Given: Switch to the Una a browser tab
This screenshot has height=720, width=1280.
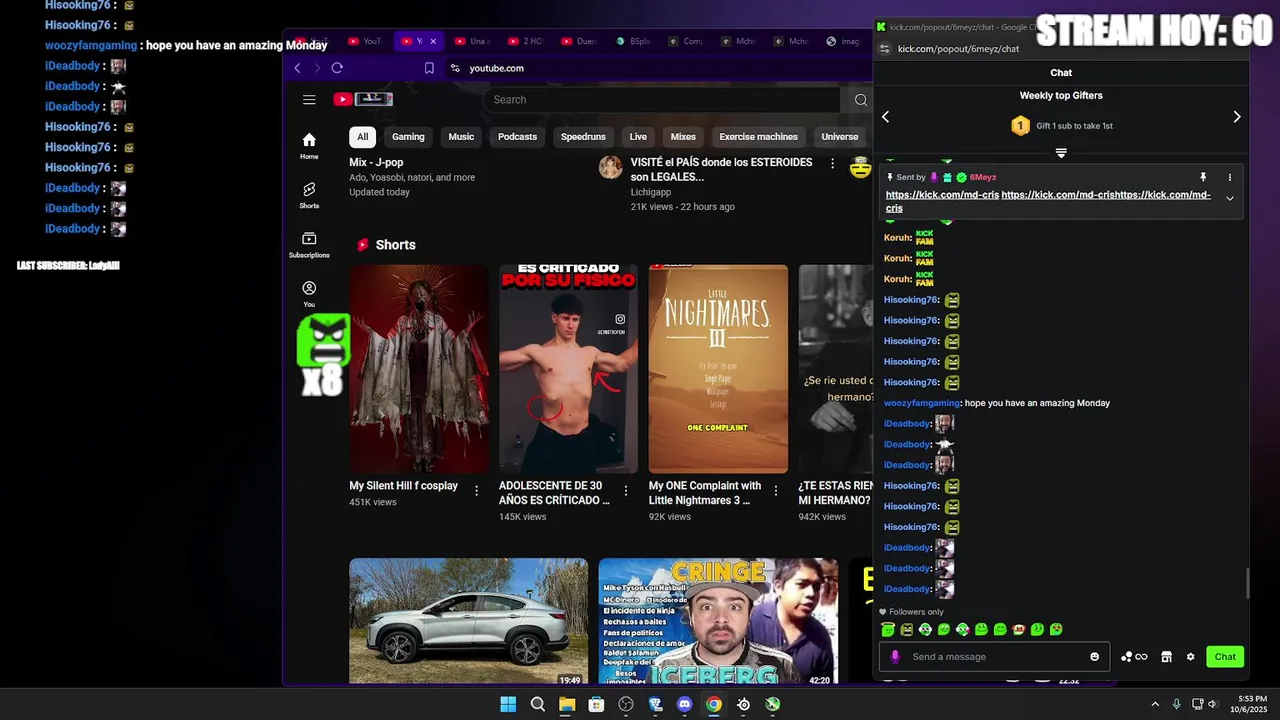Looking at the screenshot, I should pos(472,41).
